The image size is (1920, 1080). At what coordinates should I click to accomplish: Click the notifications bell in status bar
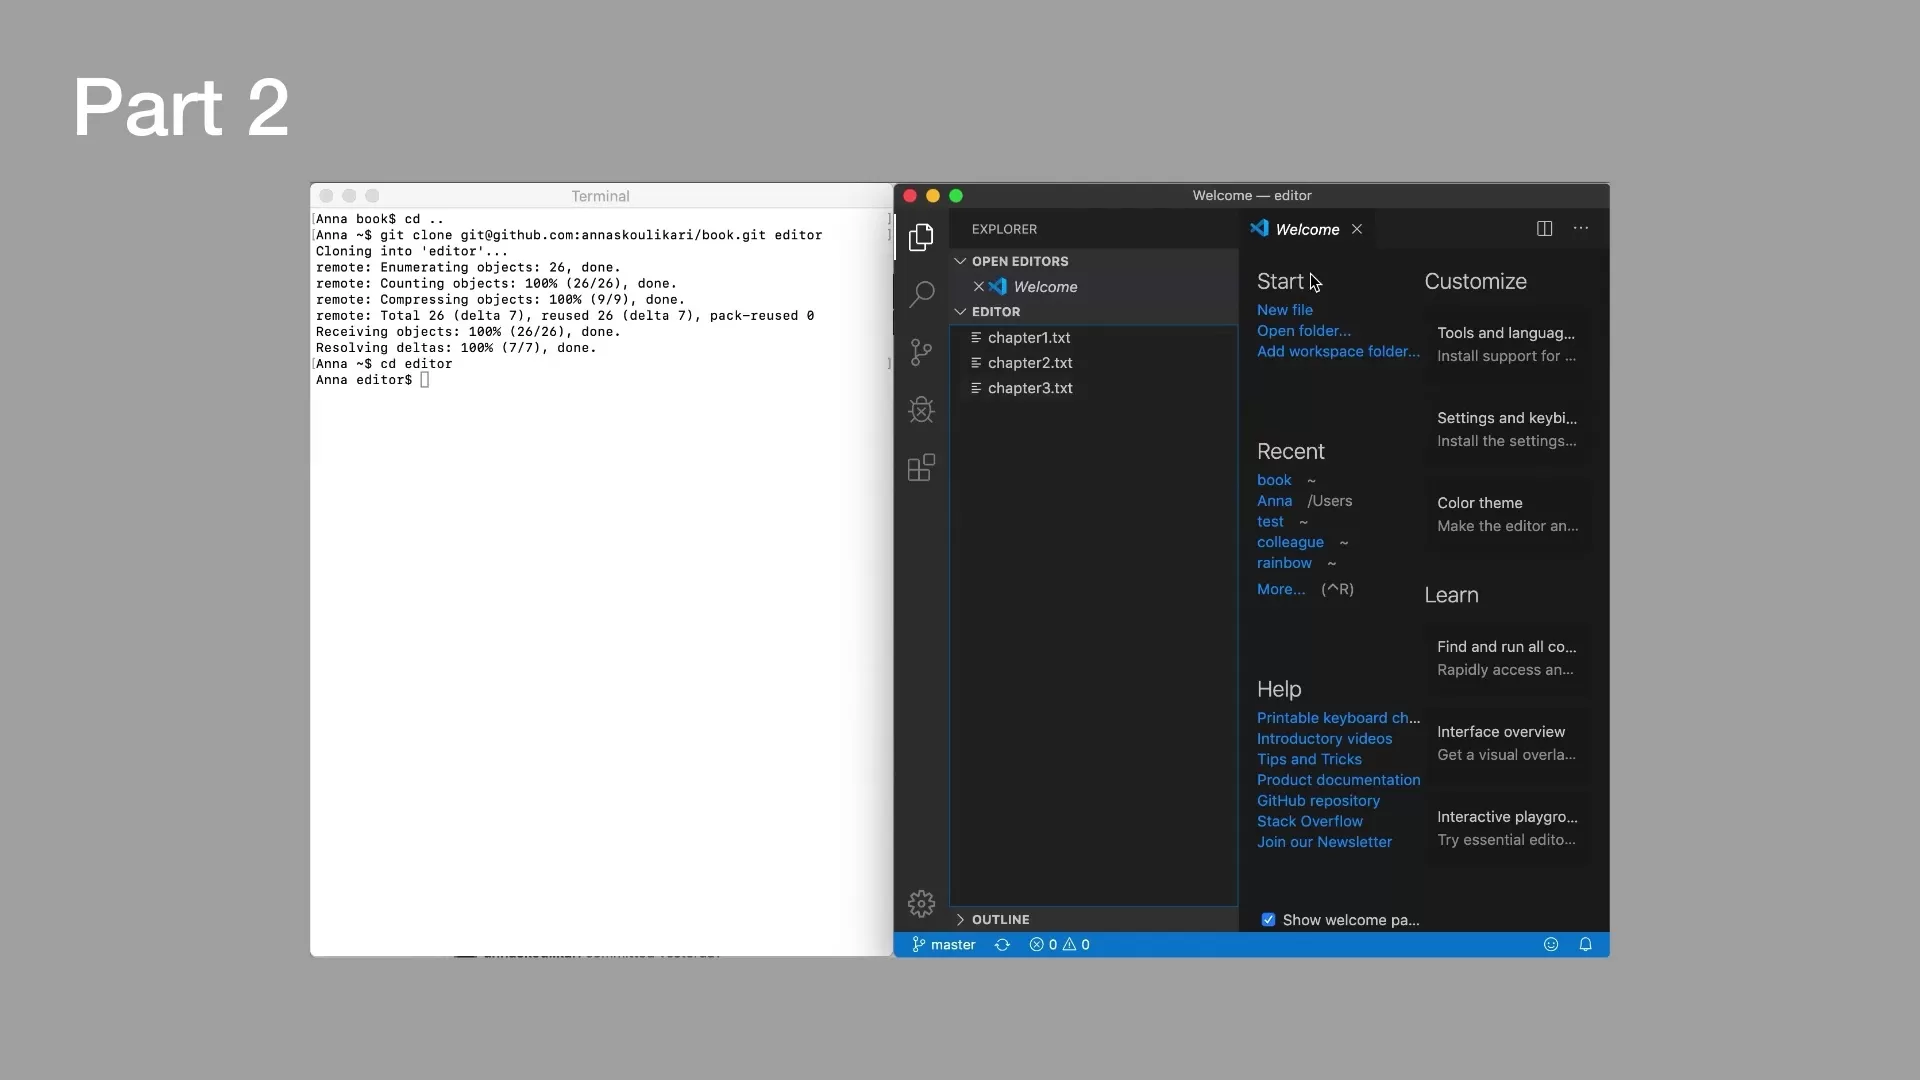coord(1585,945)
